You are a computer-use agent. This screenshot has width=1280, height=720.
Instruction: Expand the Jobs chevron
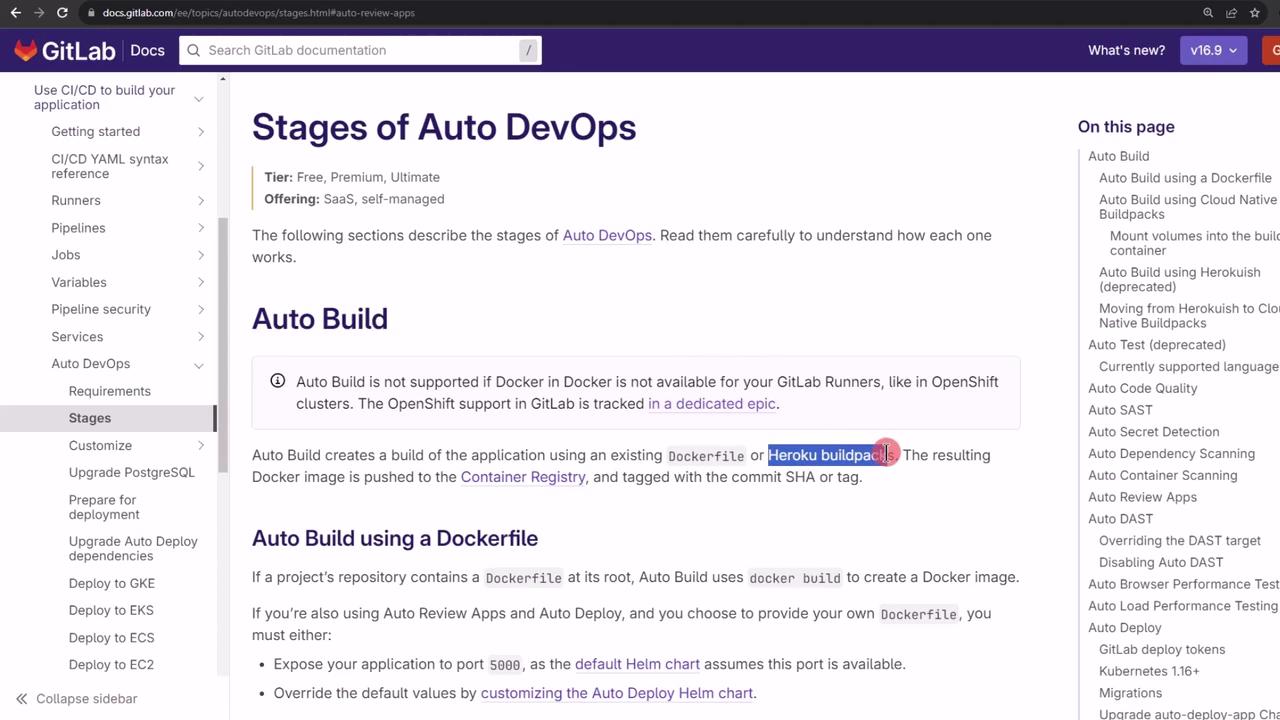(201, 255)
